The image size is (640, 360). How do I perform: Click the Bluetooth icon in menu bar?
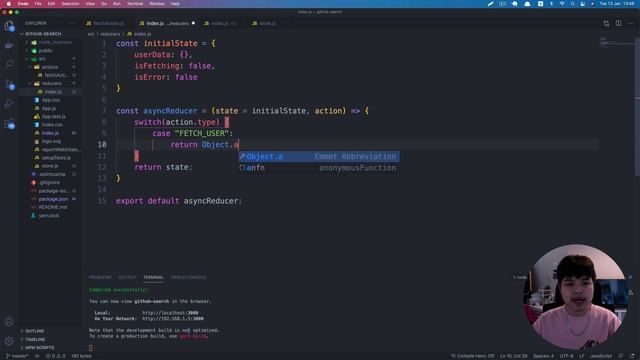click(x=551, y=4)
